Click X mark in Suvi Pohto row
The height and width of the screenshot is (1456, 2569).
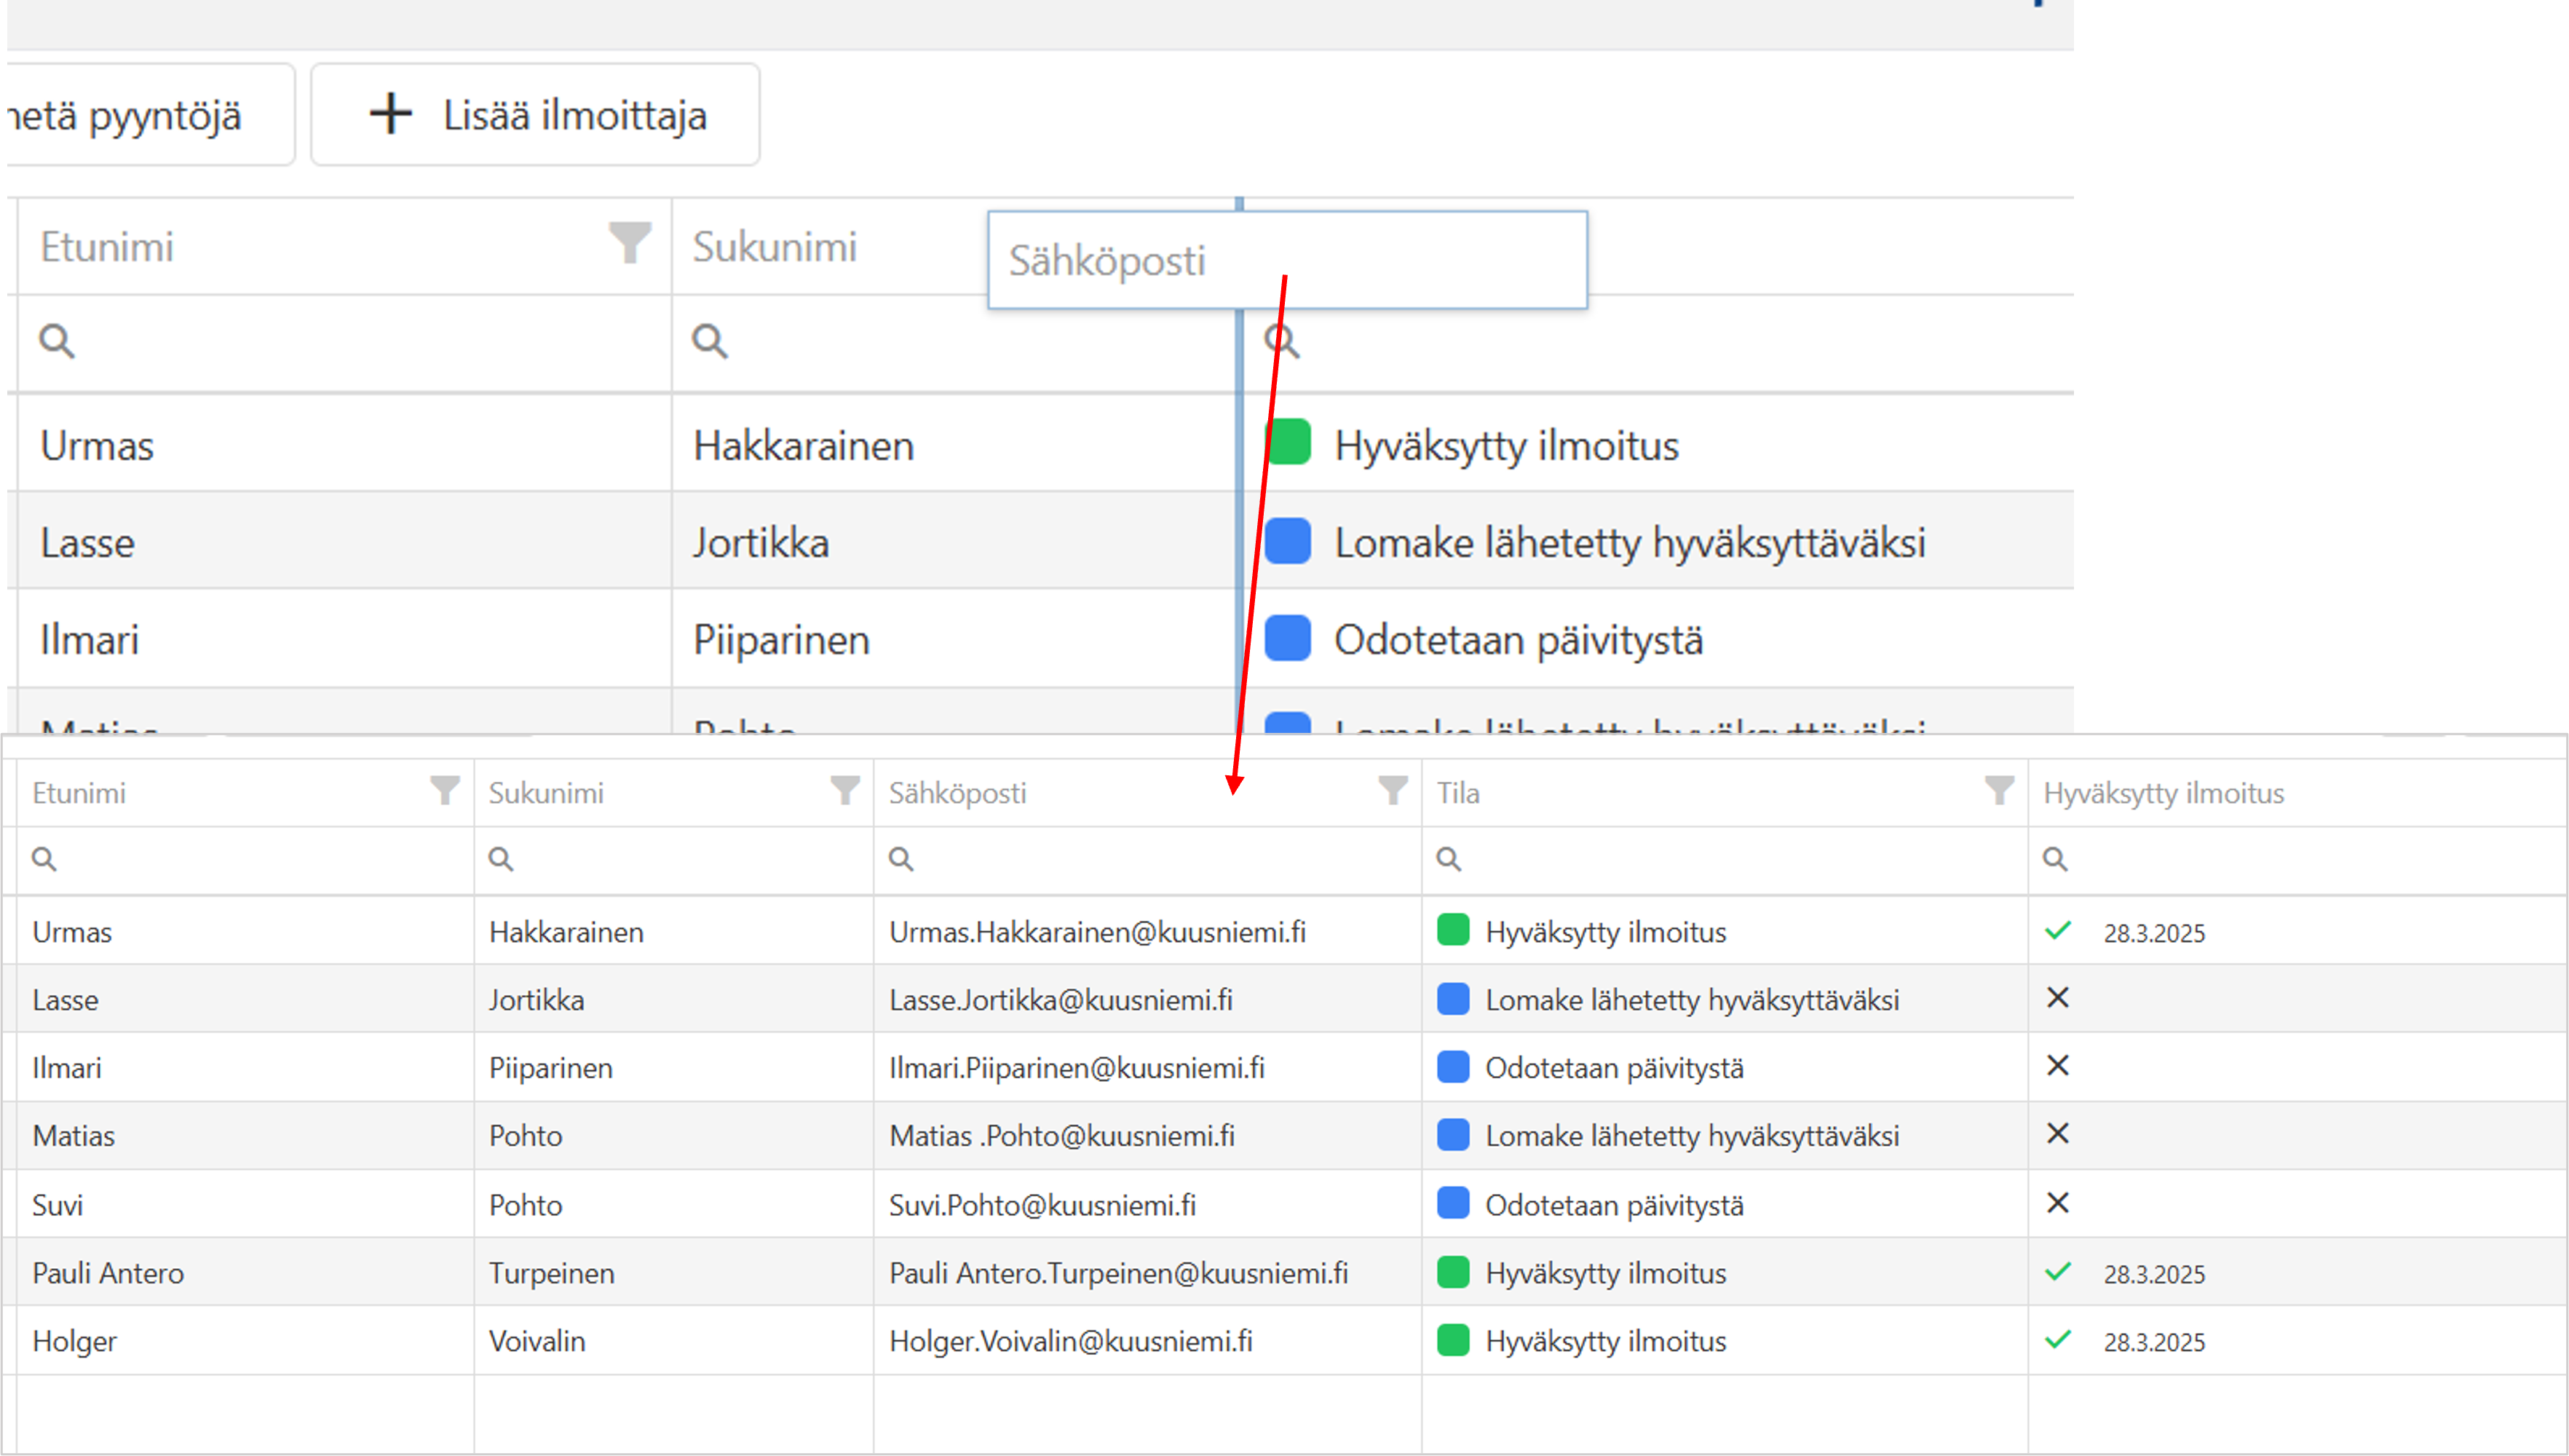click(2057, 1203)
